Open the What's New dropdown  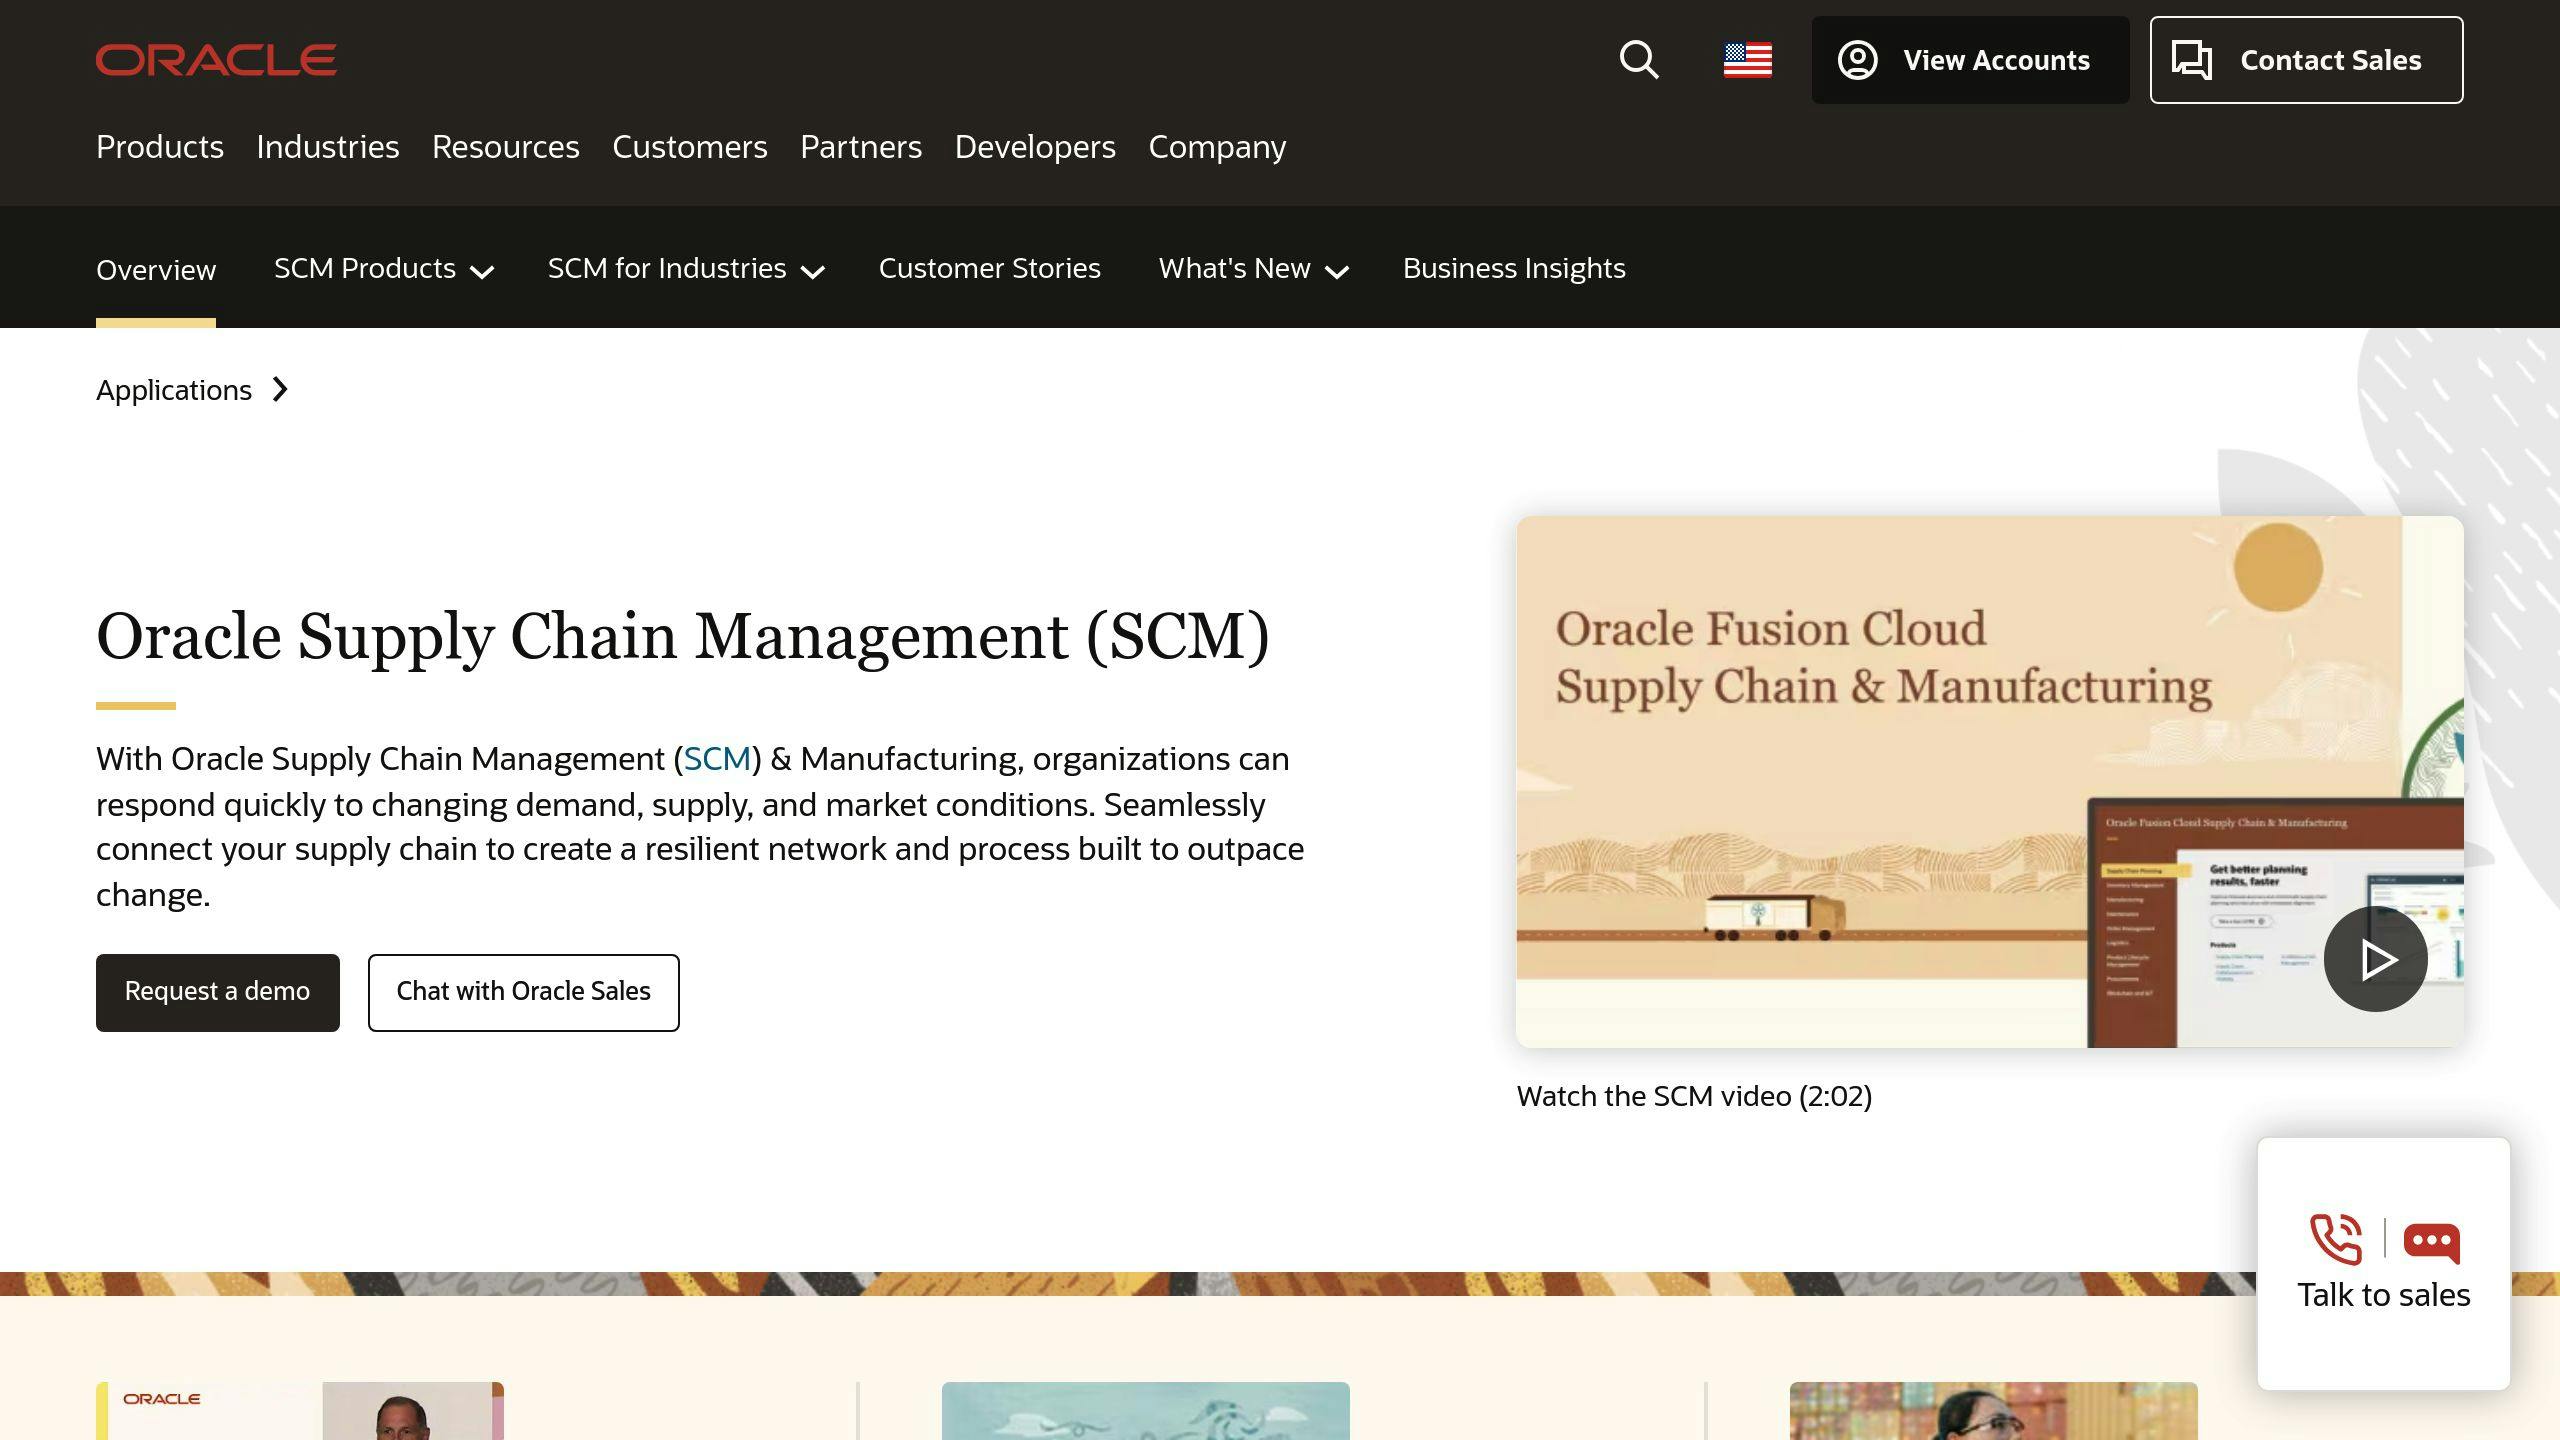(x=1254, y=268)
